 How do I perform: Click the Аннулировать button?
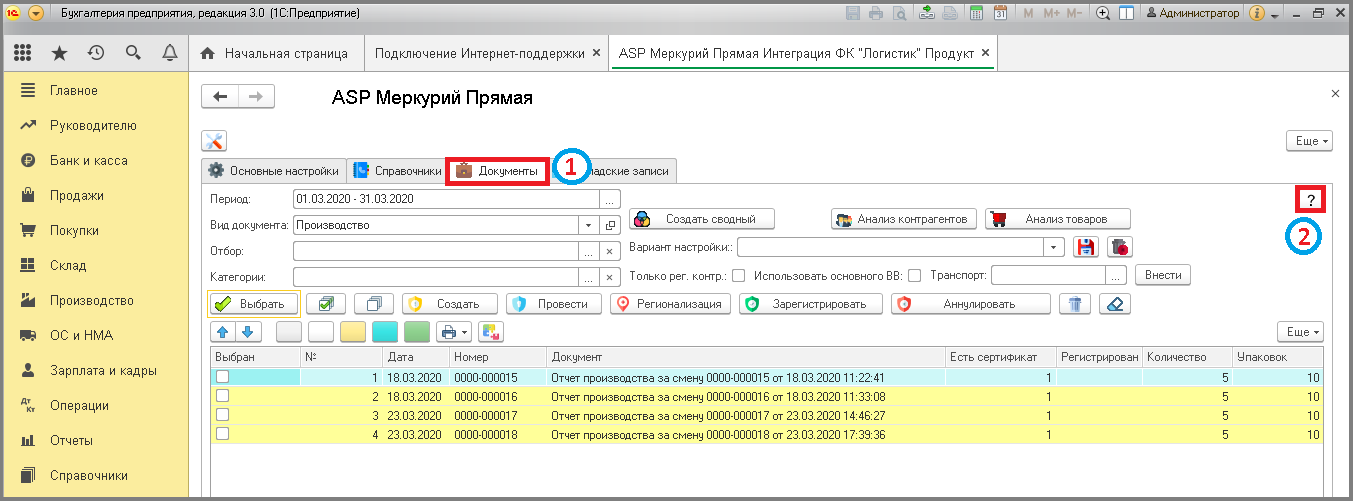pyautogui.click(x=970, y=304)
